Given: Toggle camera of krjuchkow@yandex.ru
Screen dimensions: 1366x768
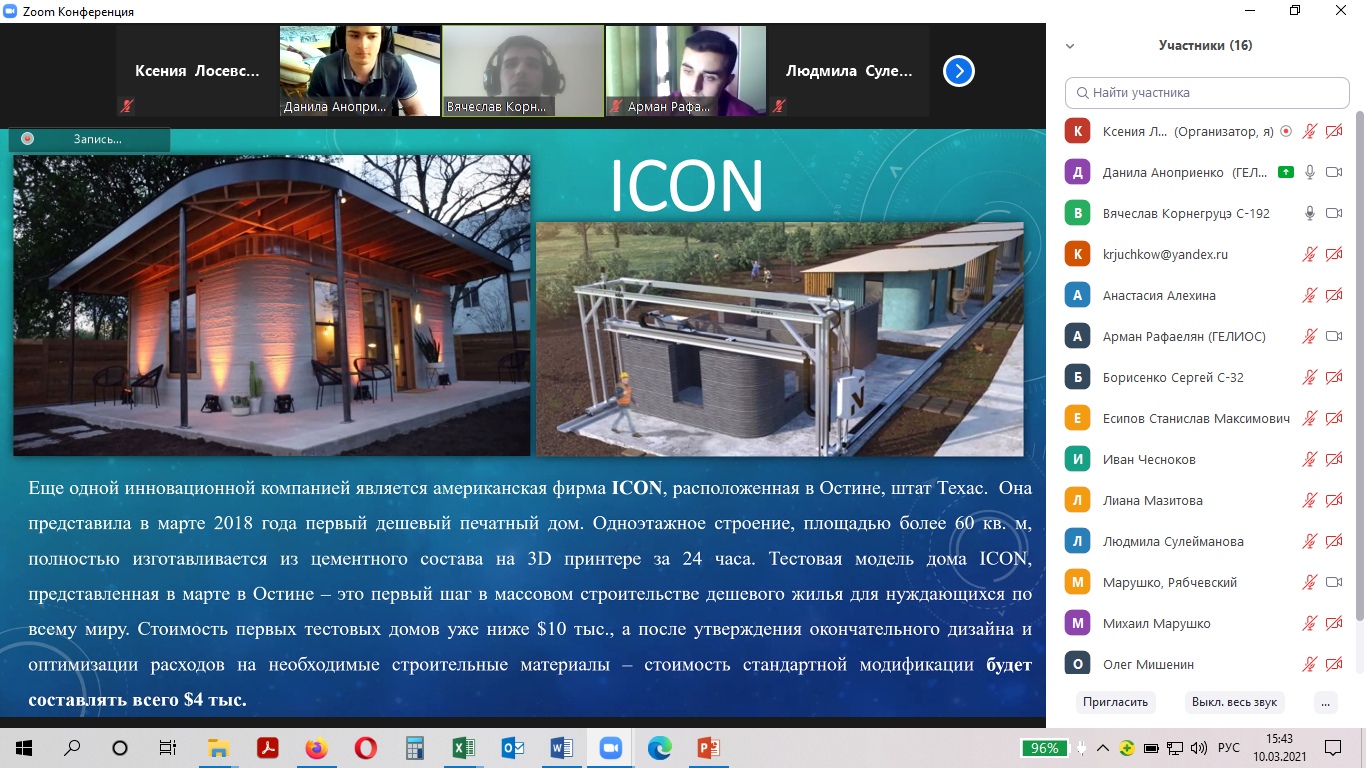Looking at the screenshot, I should pyautogui.click(x=1333, y=254).
